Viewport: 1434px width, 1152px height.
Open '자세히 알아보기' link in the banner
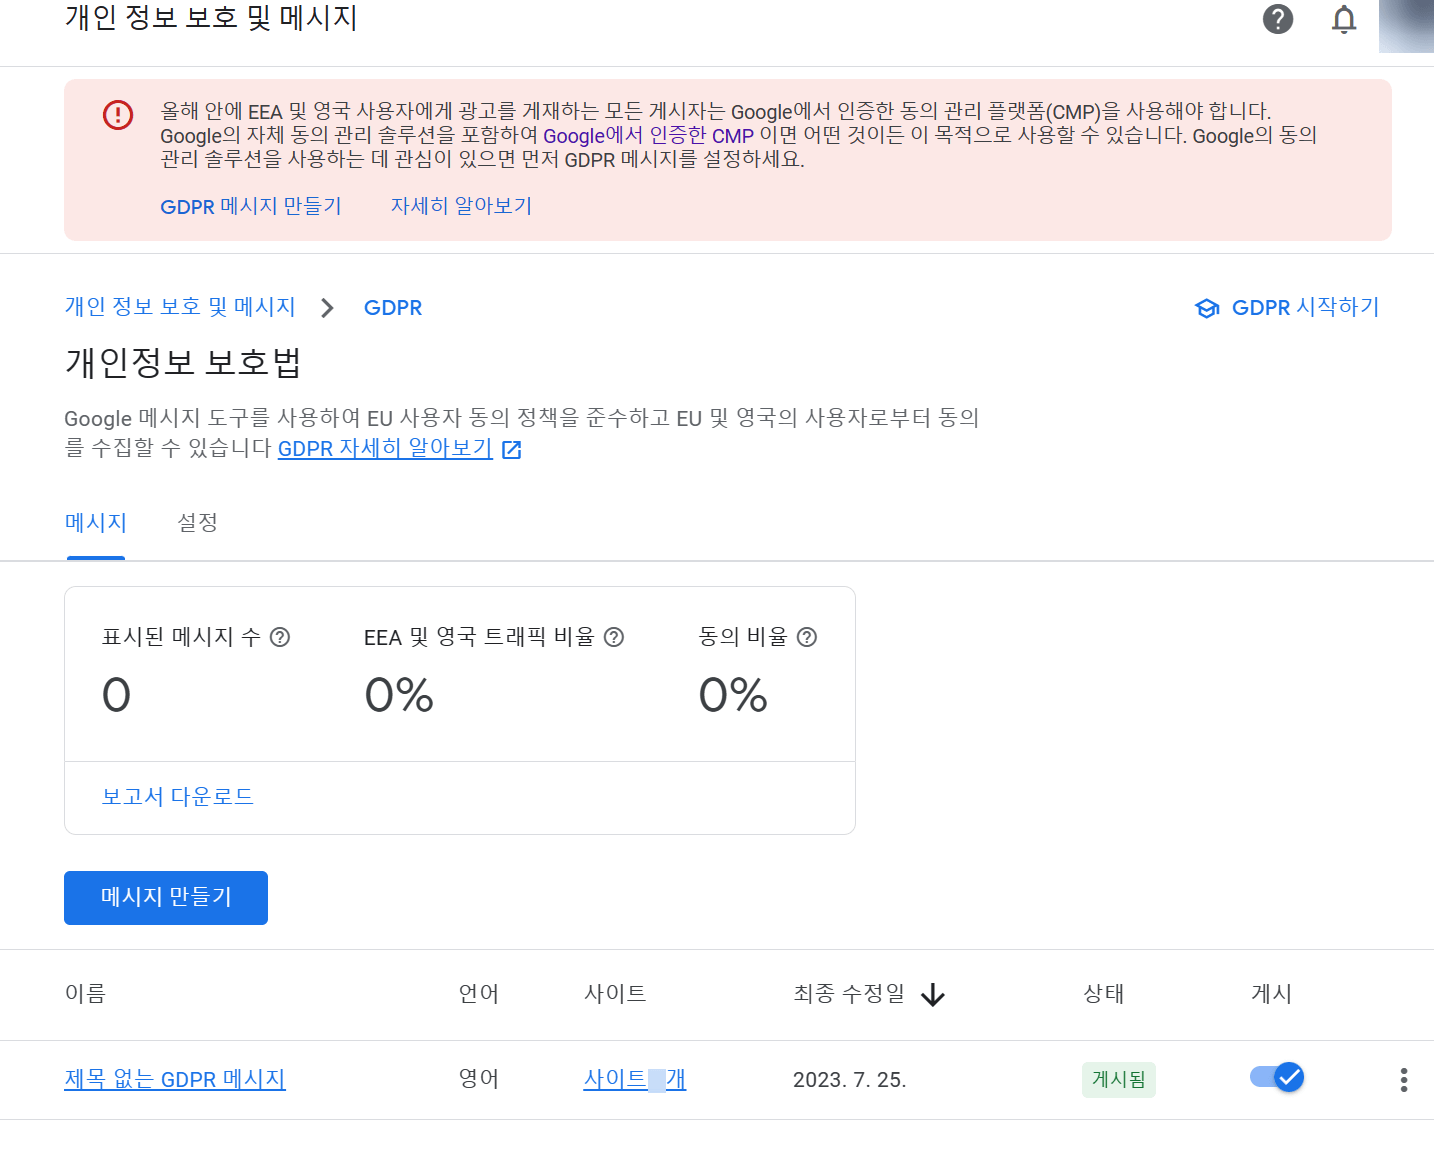point(461,206)
